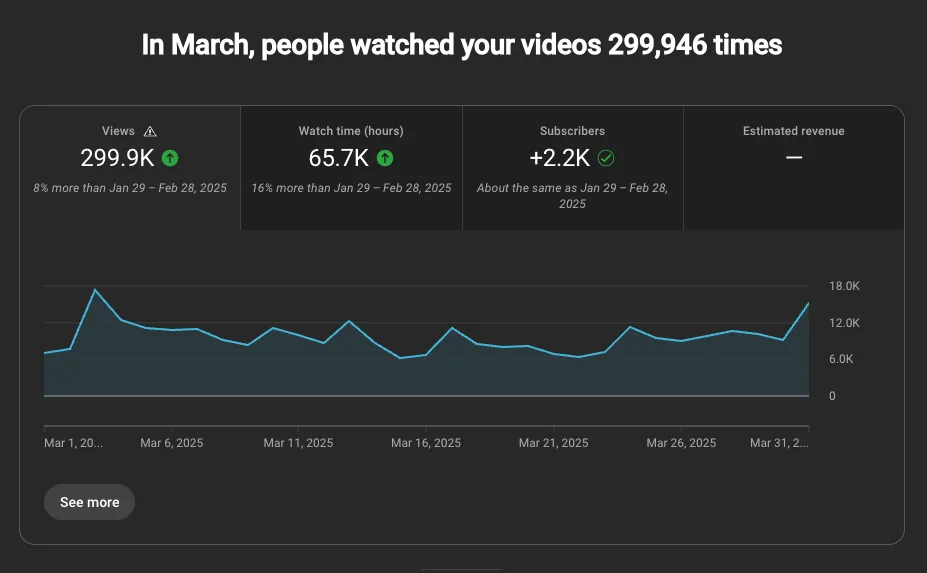Switch to the Watch time (hours) tab
The image size is (927, 573).
(351, 168)
